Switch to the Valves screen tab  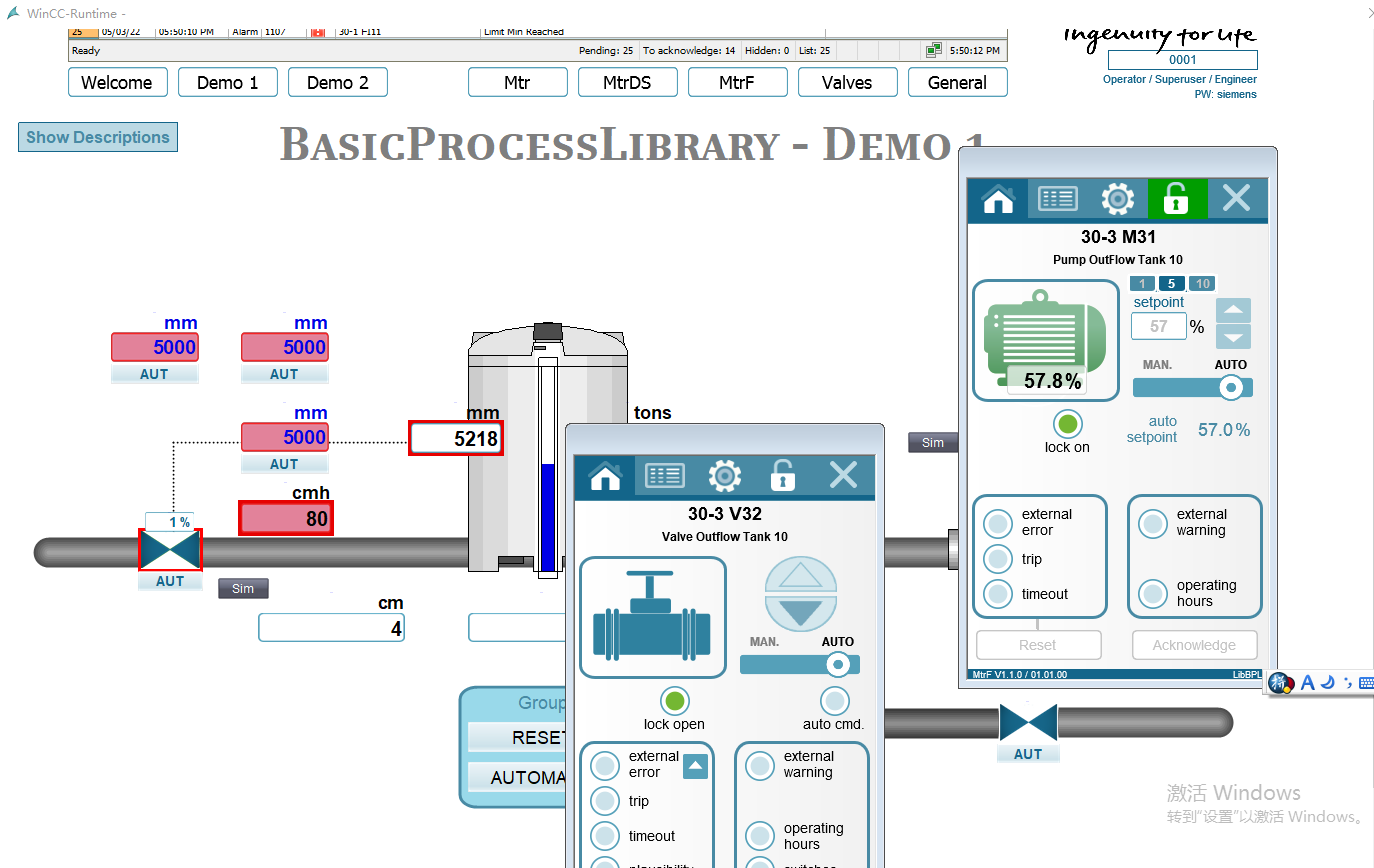(847, 83)
